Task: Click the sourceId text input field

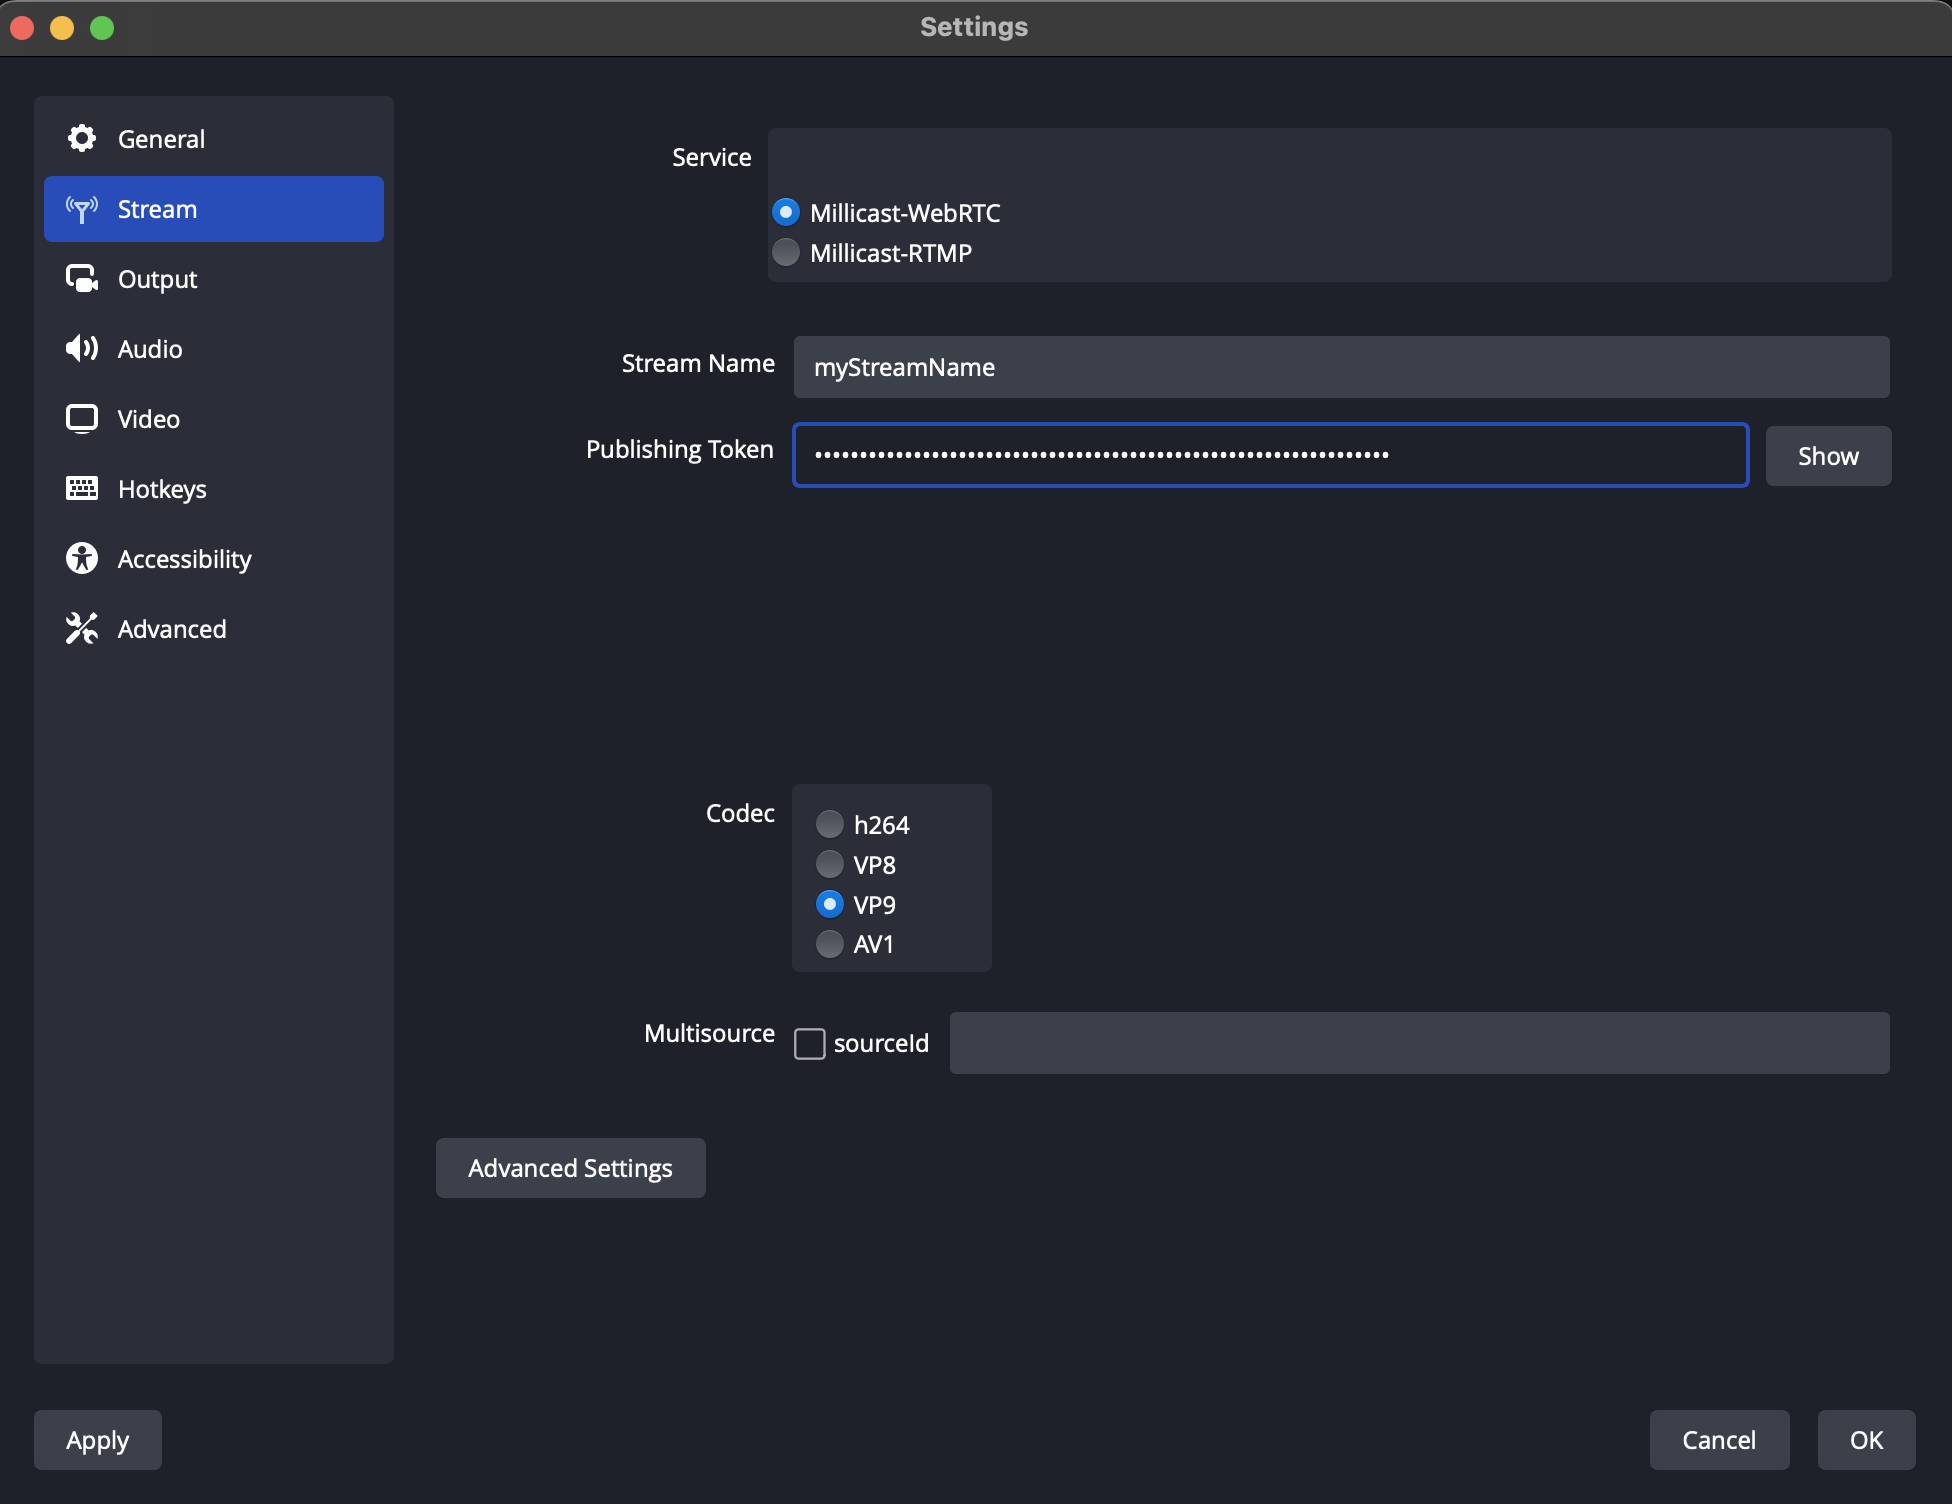Action: click(x=1418, y=1043)
